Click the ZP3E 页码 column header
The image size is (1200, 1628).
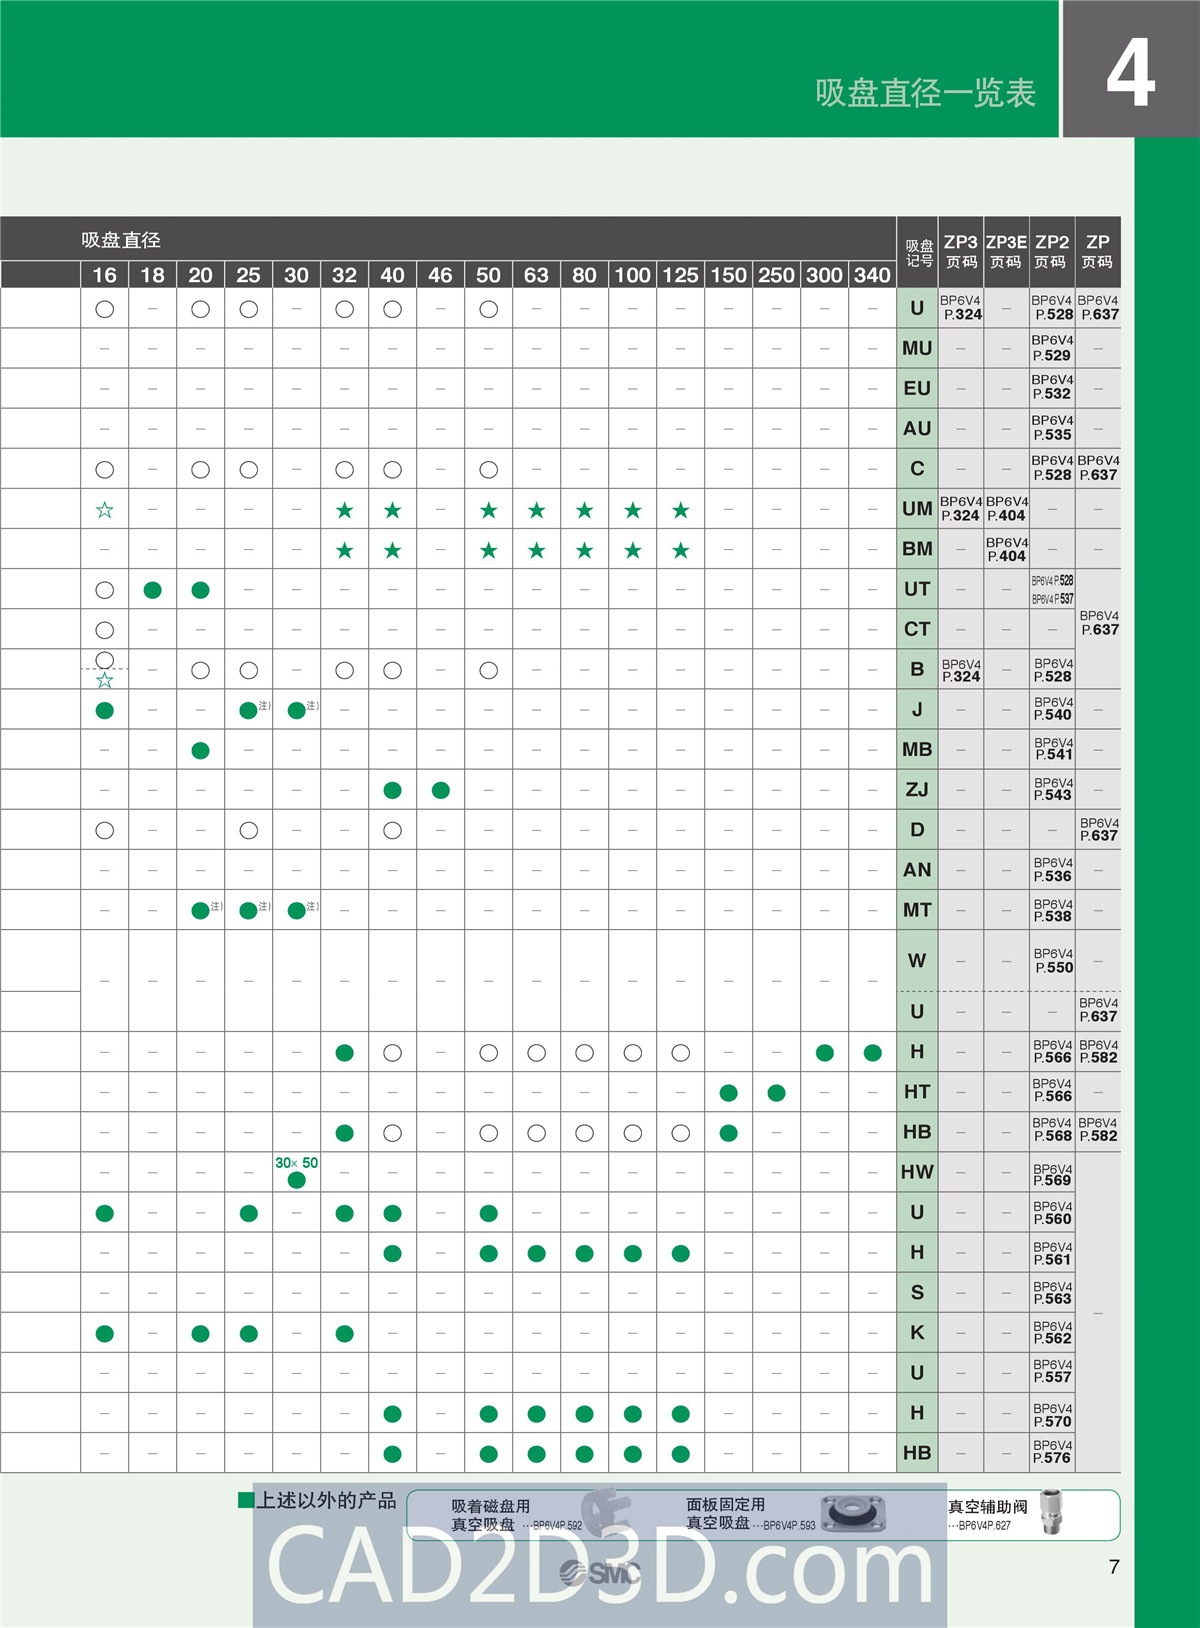pyautogui.click(x=1006, y=252)
